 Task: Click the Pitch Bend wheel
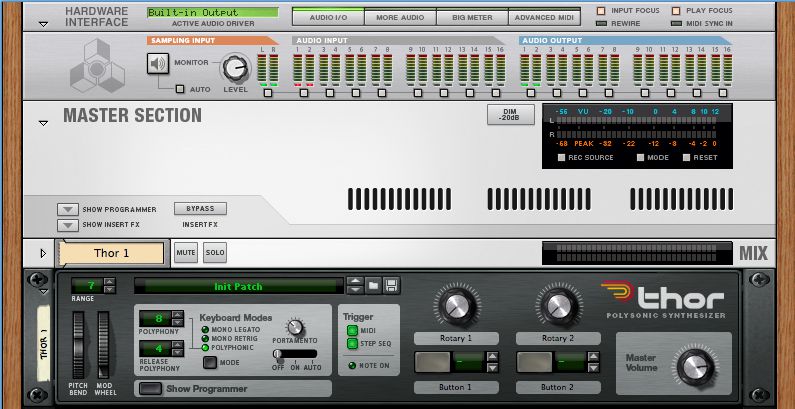[x=78, y=345]
